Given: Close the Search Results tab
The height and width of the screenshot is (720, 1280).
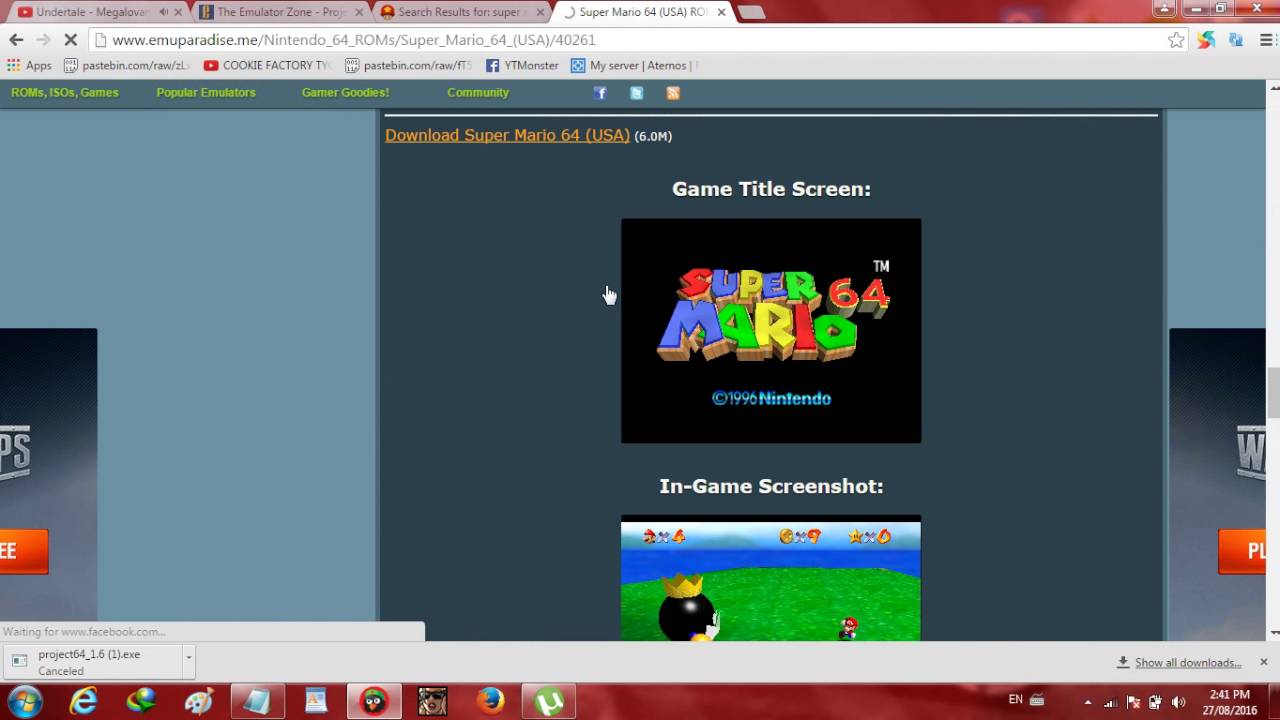Looking at the screenshot, I should 540,12.
